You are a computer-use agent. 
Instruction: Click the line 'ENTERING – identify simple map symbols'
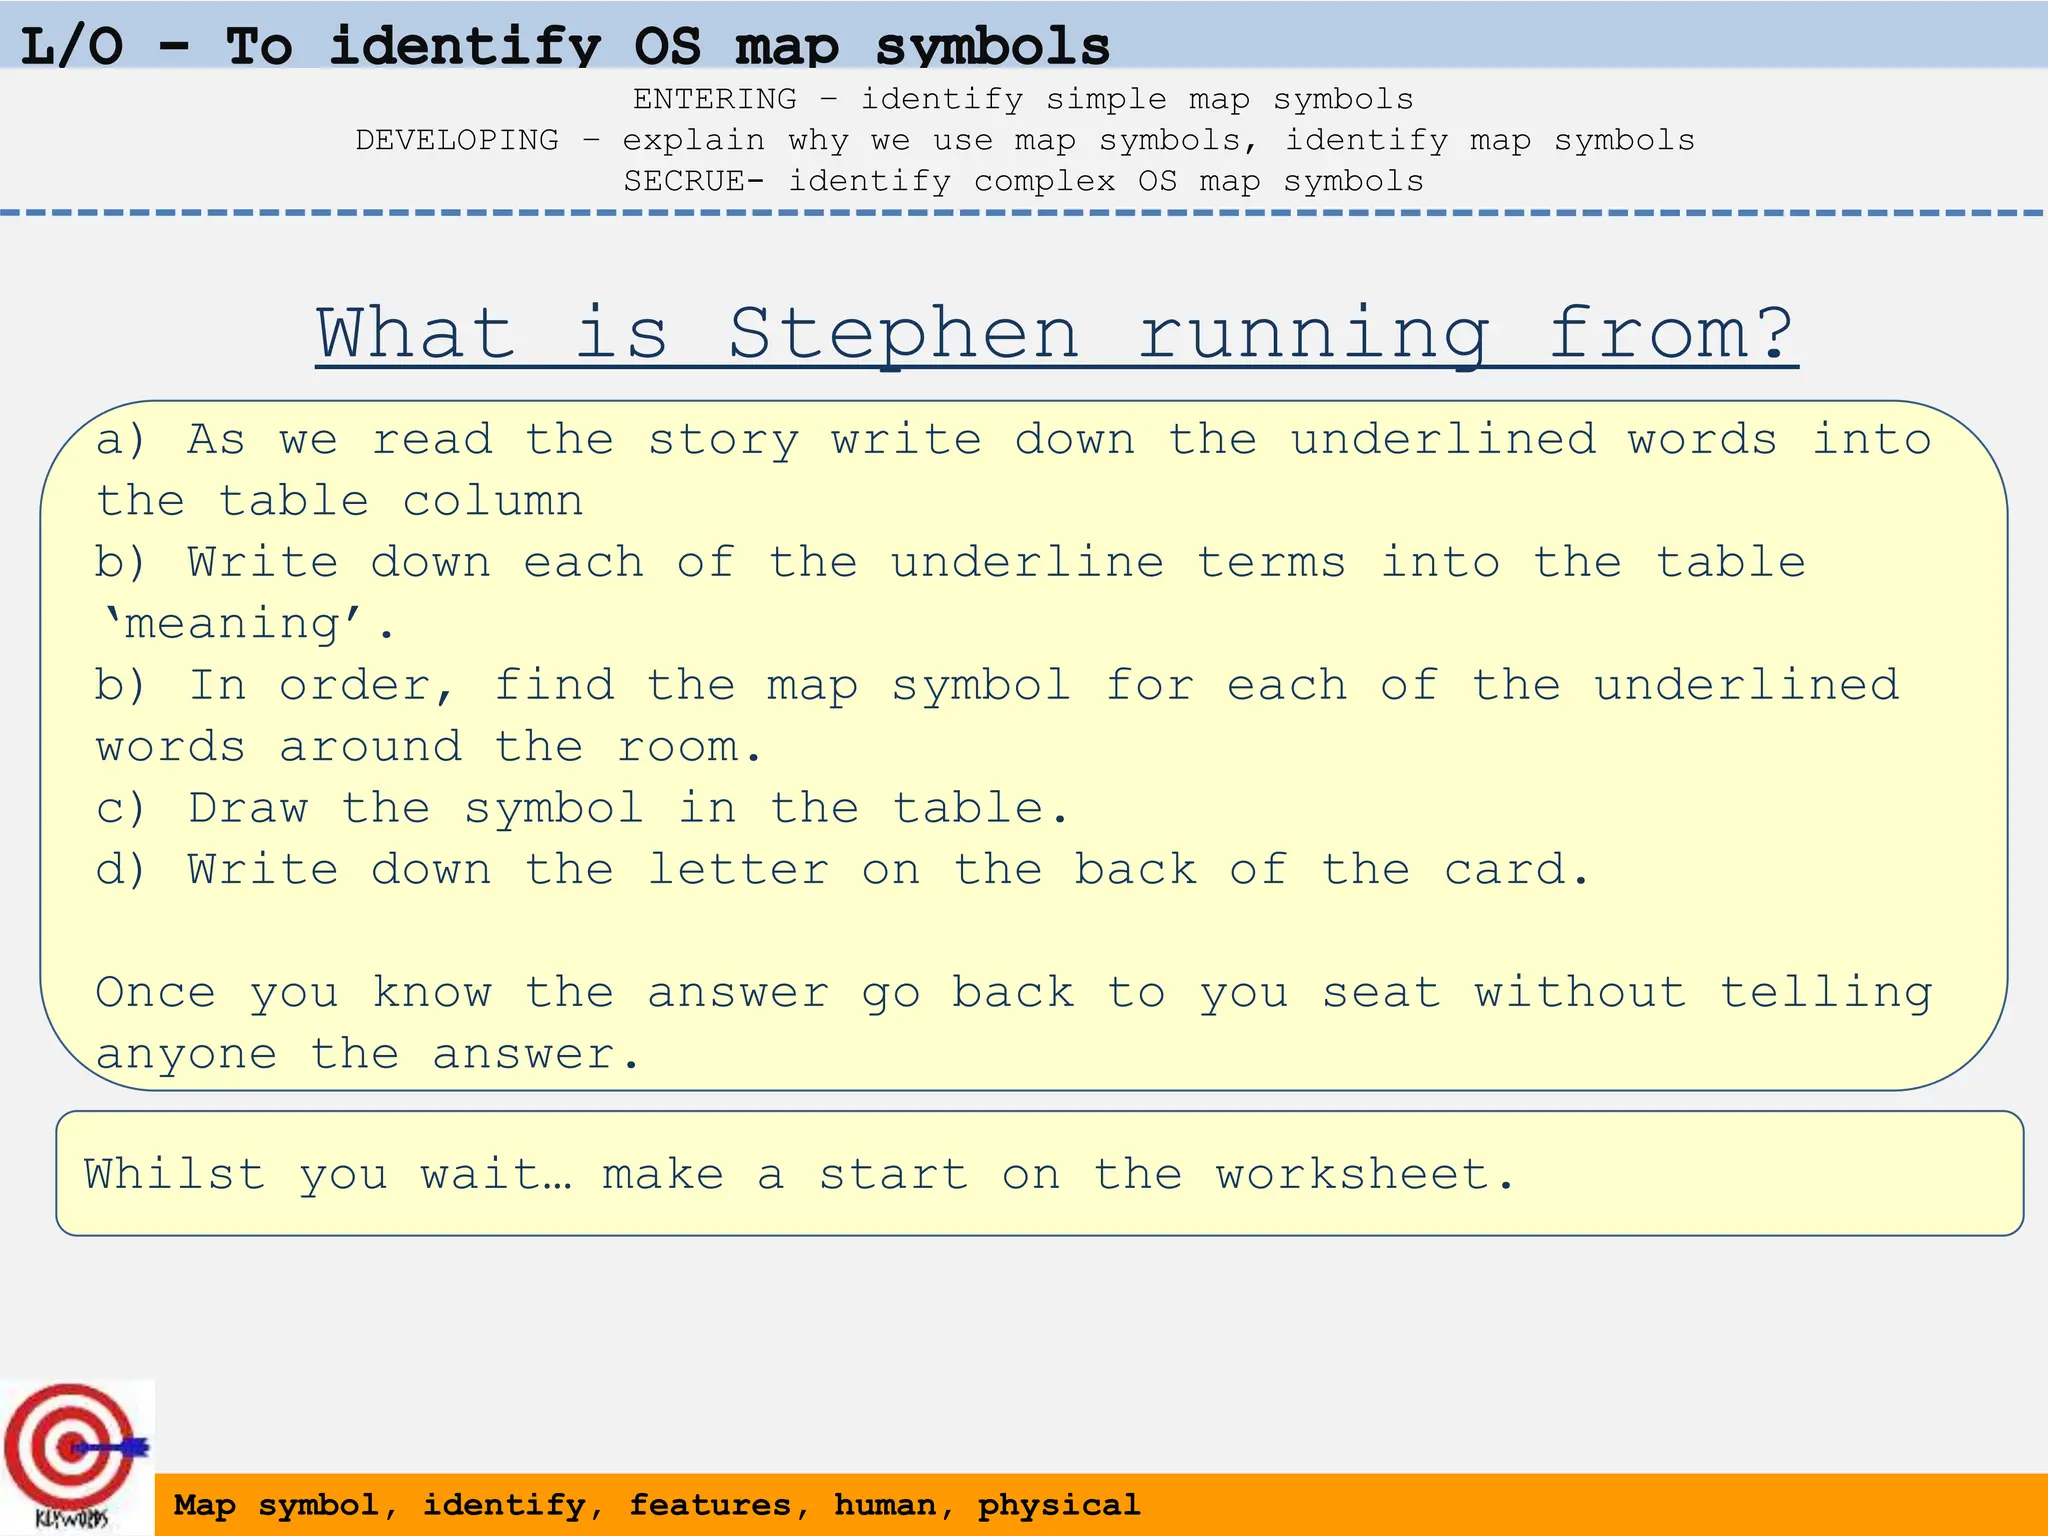(x=1023, y=99)
